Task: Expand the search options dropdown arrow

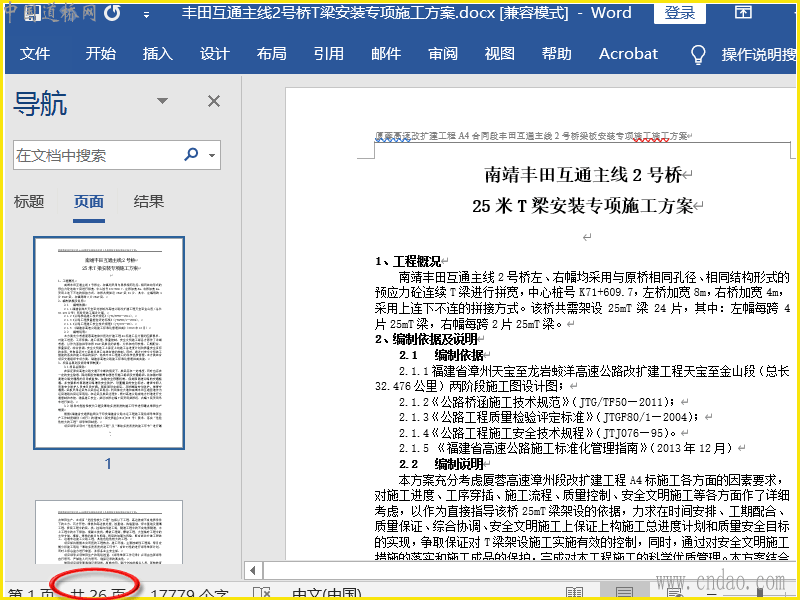Action: (x=212, y=155)
